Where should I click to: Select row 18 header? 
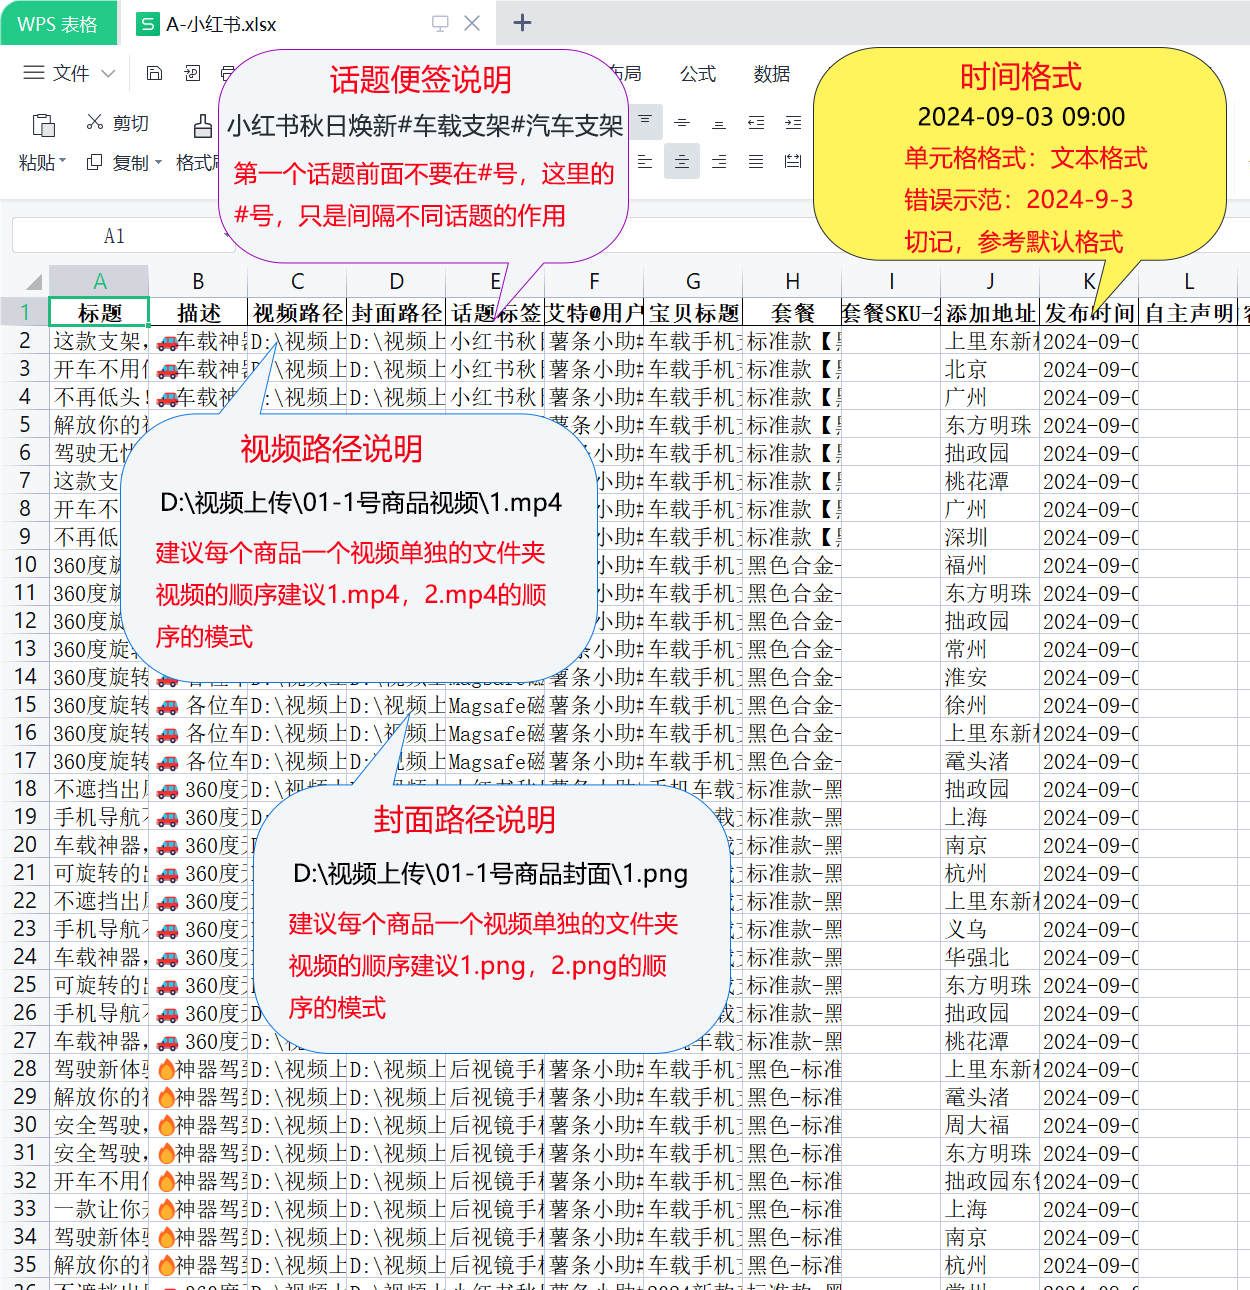coord(24,789)
